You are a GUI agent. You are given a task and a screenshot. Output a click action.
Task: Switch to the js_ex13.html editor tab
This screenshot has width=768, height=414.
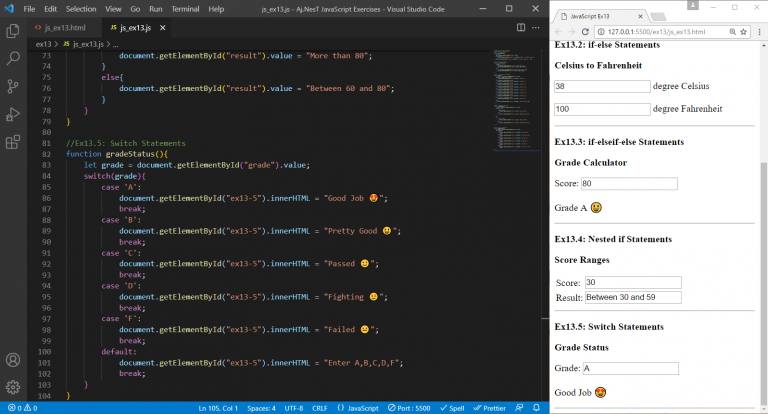(x=64, y=27)
